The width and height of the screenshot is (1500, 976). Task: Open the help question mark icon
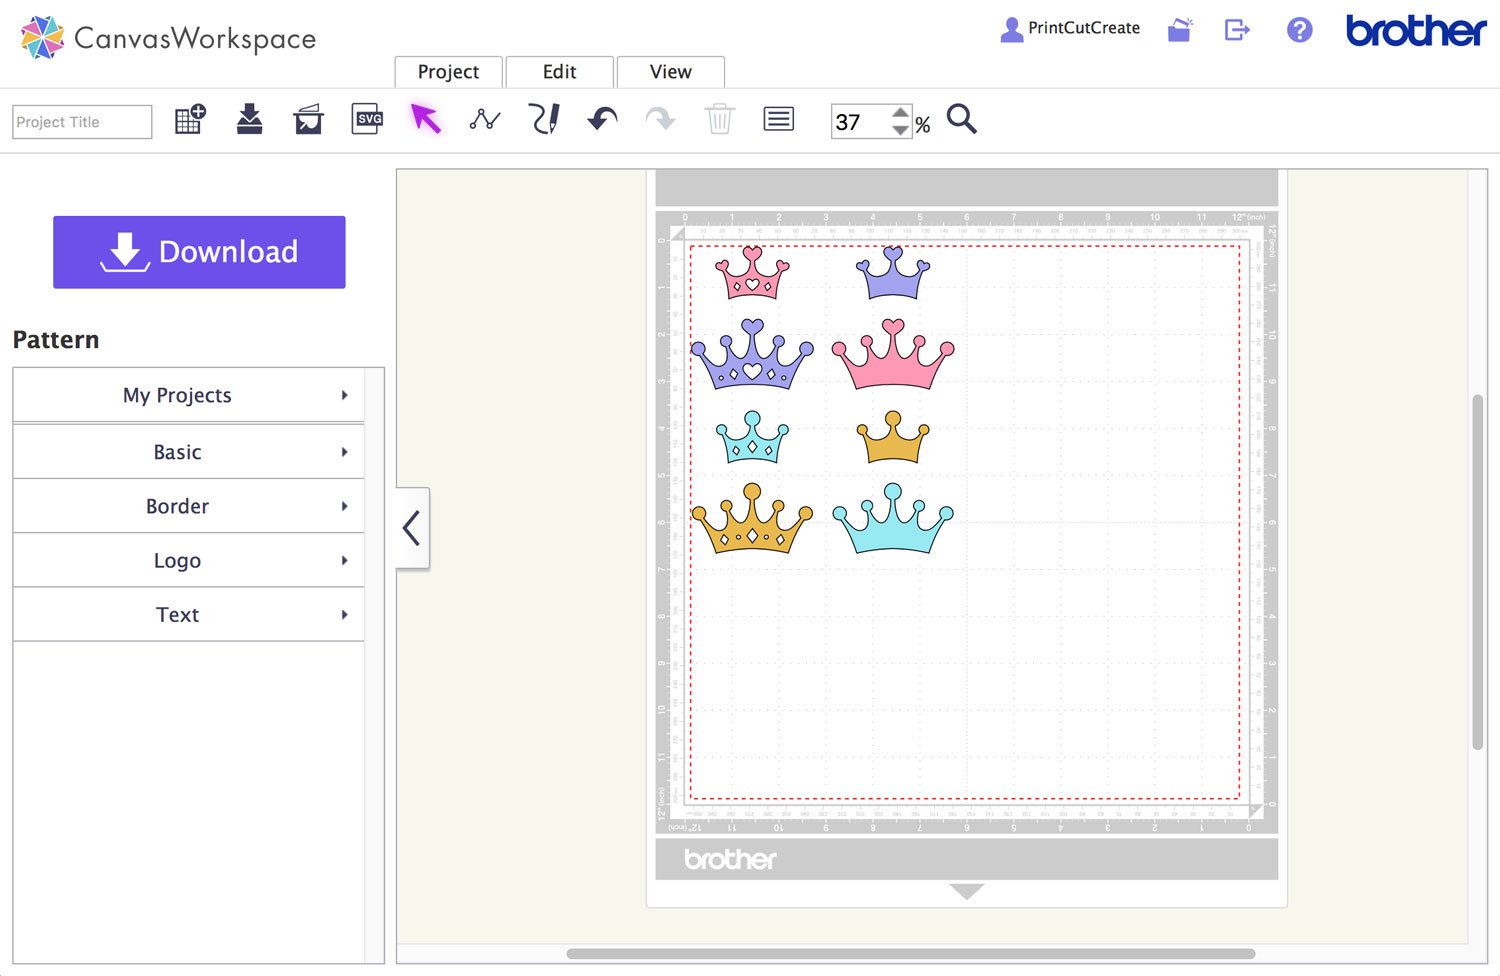point(1299,30)
